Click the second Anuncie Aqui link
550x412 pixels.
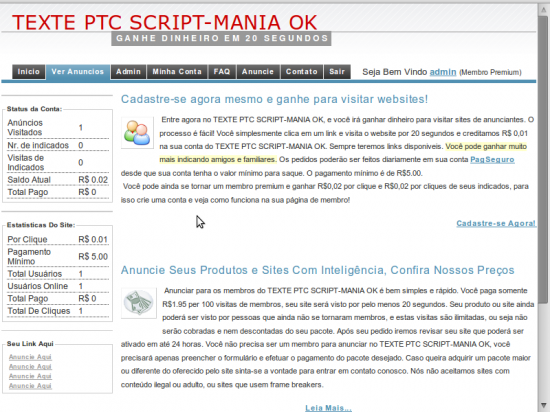pyautogui.click(x=30, y=366)
